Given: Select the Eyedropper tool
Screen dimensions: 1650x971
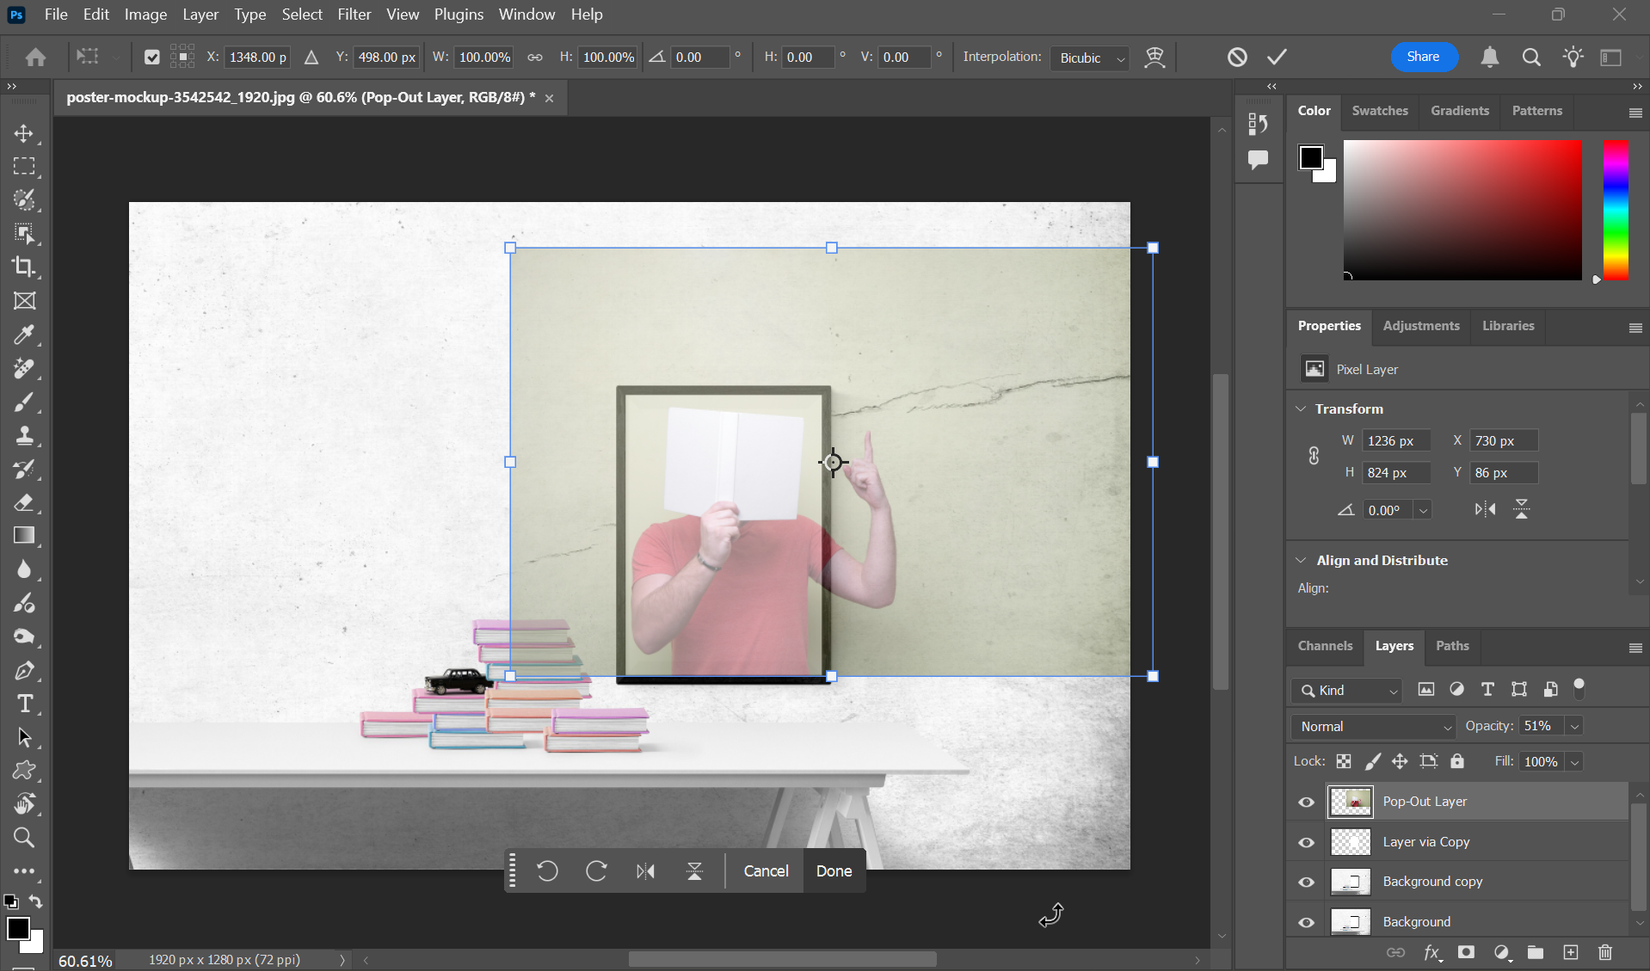Looking at the screenshot, I should [25, 334].
